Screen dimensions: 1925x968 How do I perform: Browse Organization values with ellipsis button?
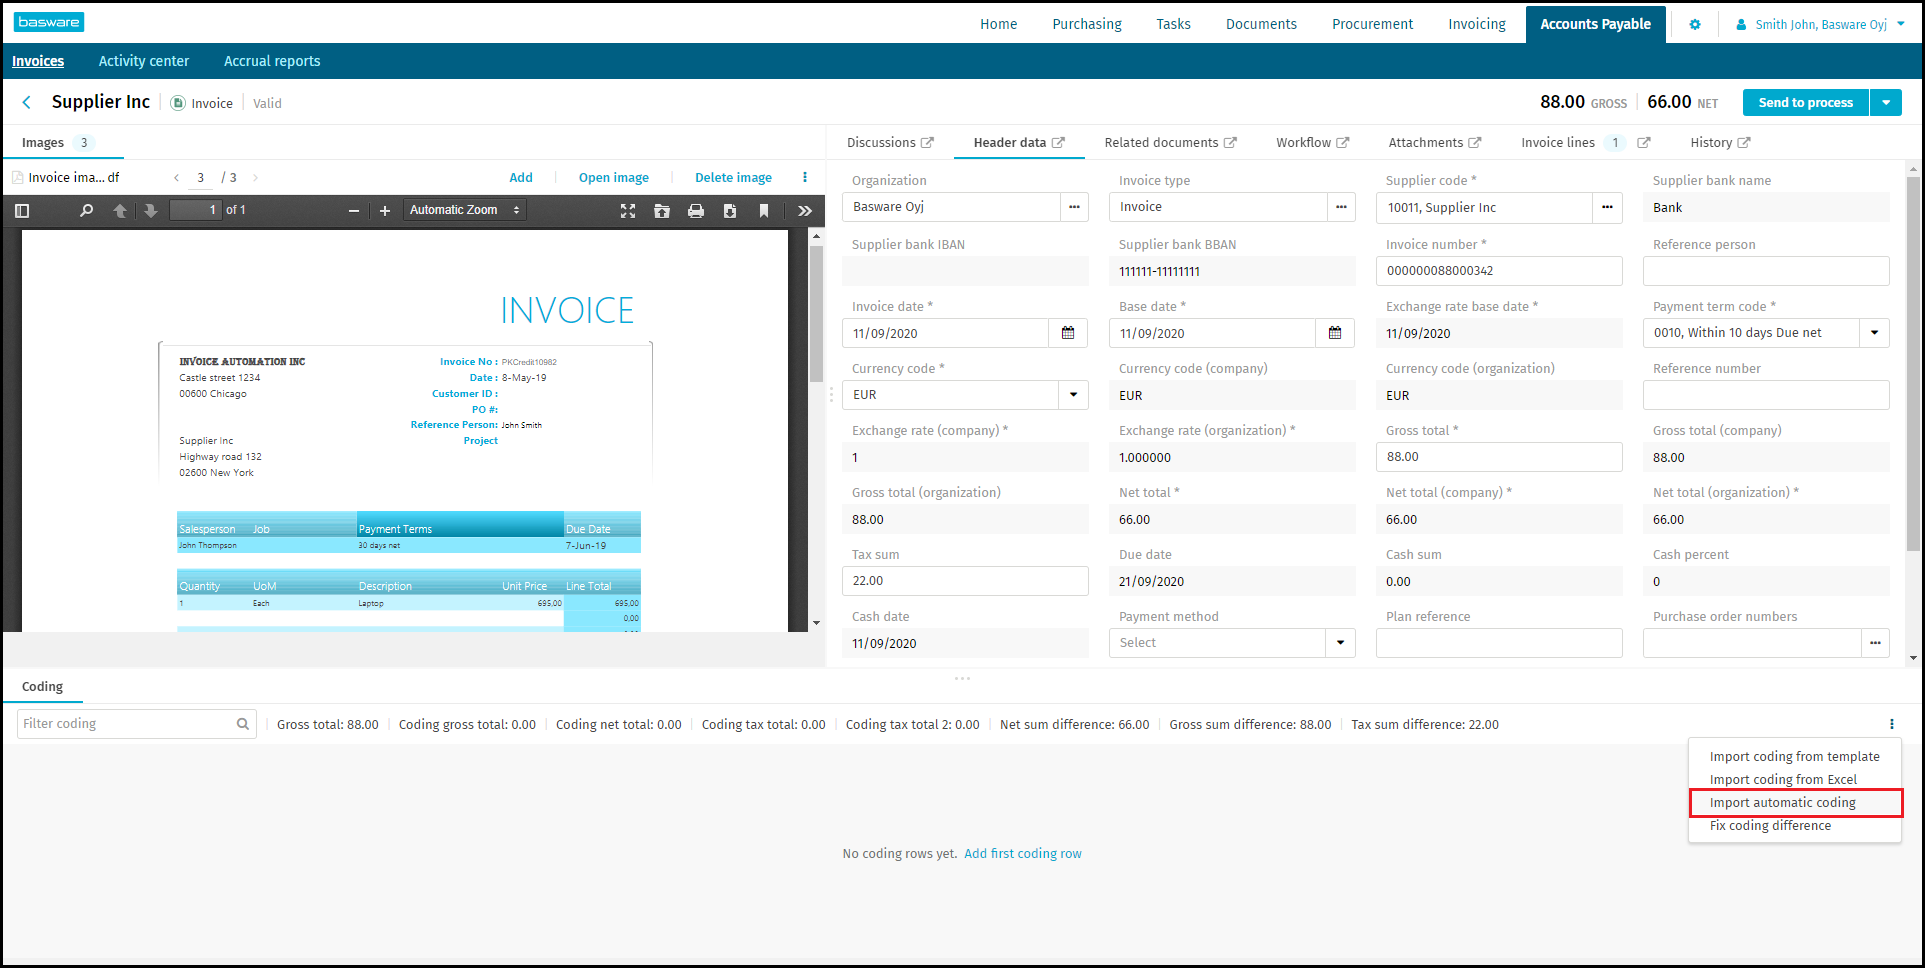click(x=1074, y=207)
